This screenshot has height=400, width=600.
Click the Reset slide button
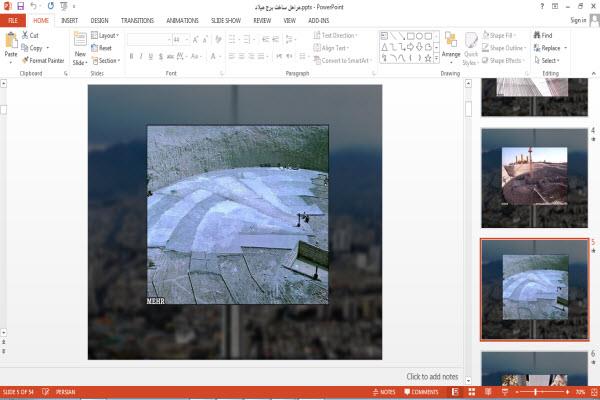click(x=102, y=48)
